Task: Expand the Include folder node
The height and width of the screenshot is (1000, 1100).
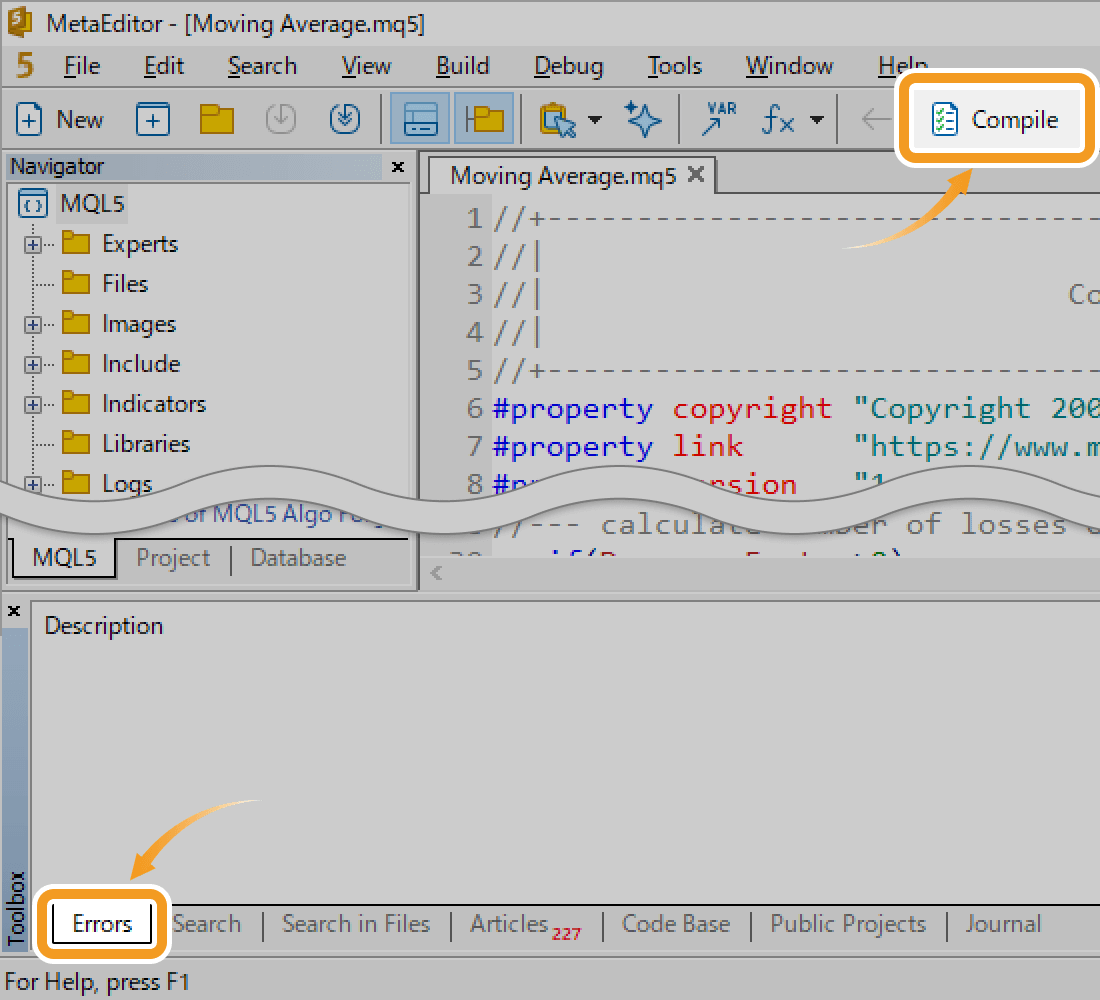Action: [33, 365]
